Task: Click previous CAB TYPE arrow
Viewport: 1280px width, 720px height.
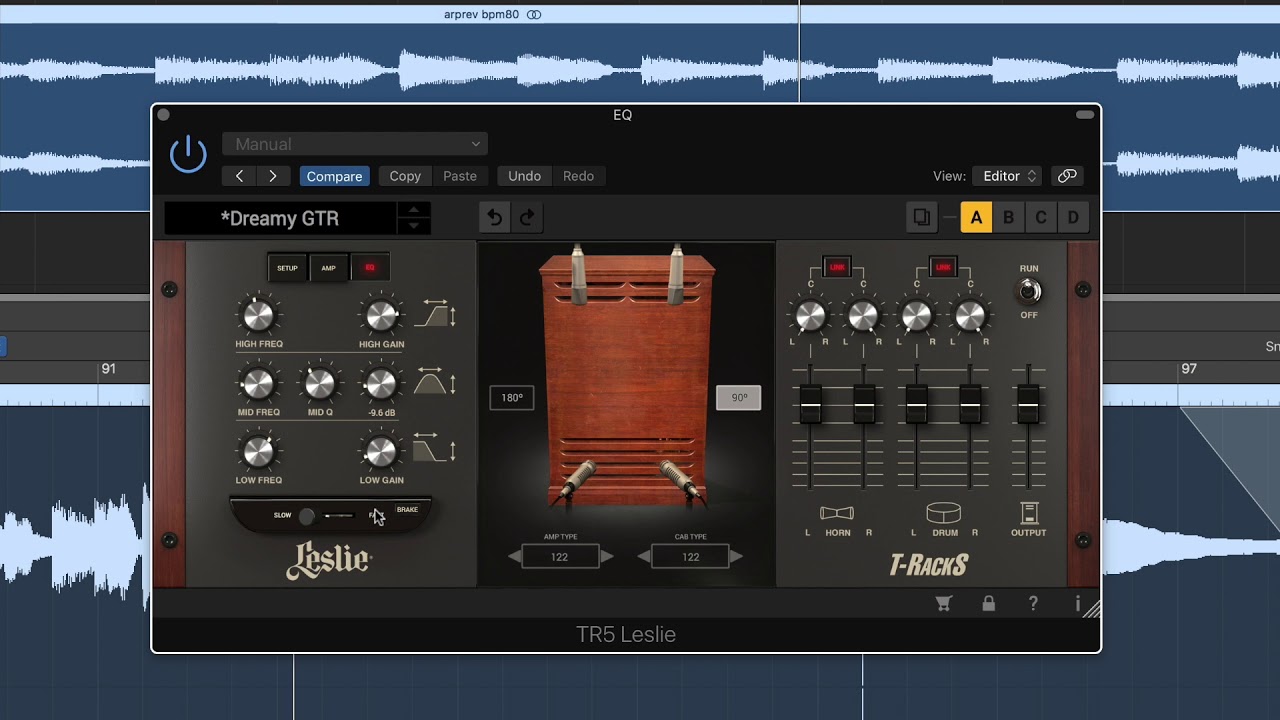Action: [x=645, y=556]
